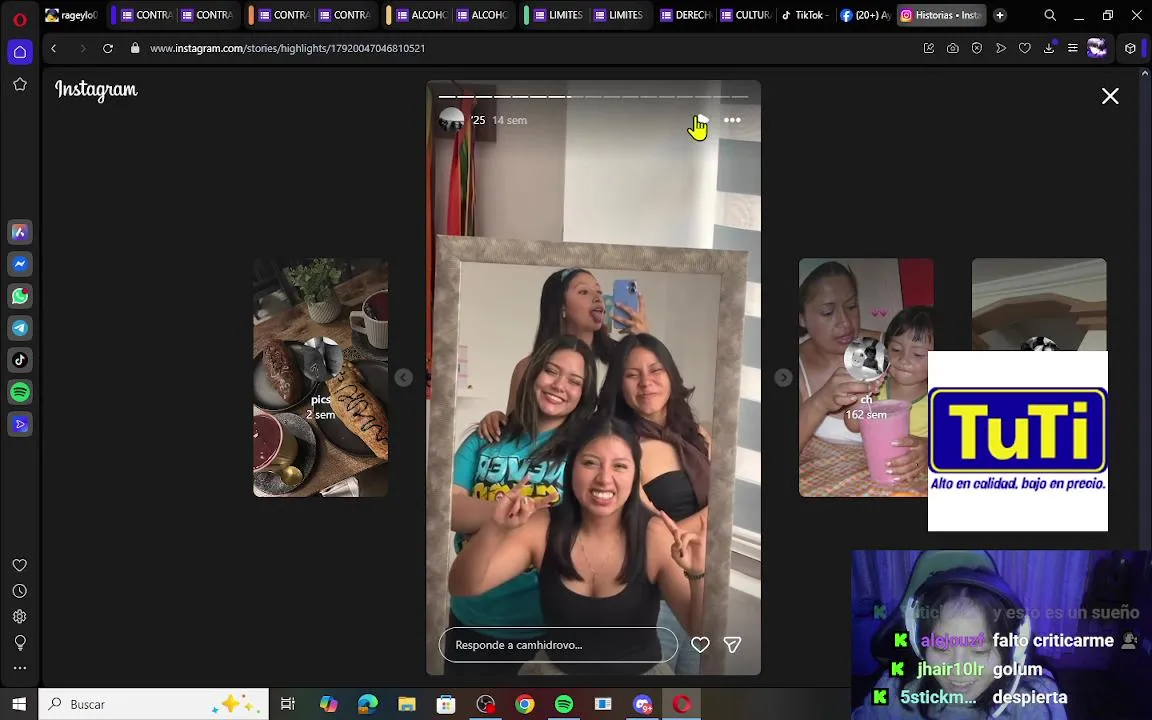Open Discord from the taskbar

[x=643, y=704]
